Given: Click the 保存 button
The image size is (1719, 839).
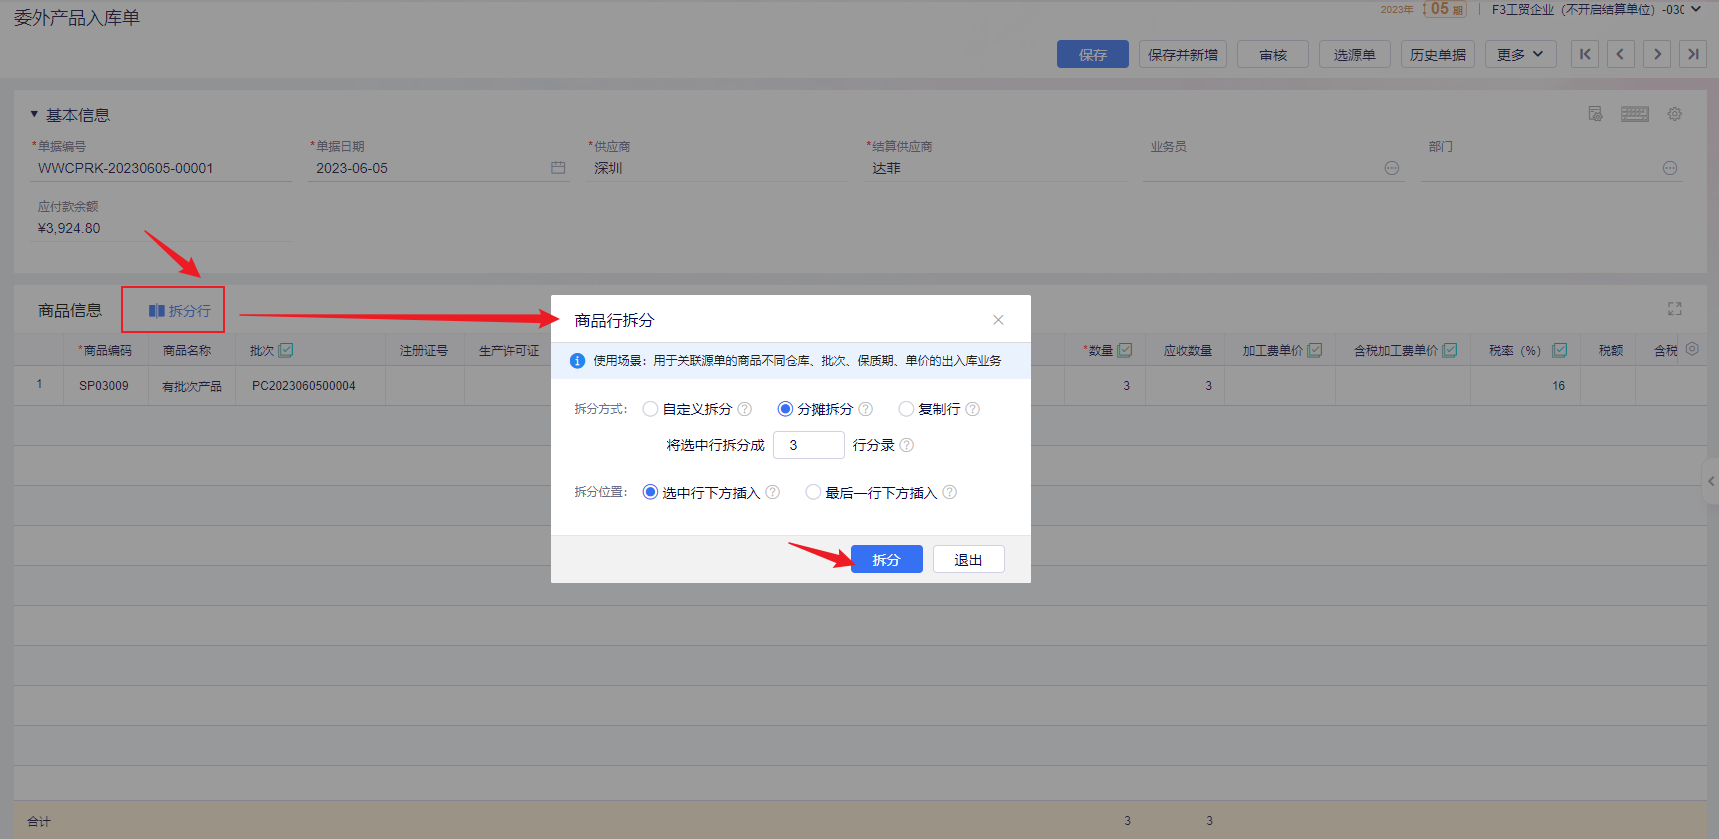Looking at the screenshot, I should (x=1093, y=54).
